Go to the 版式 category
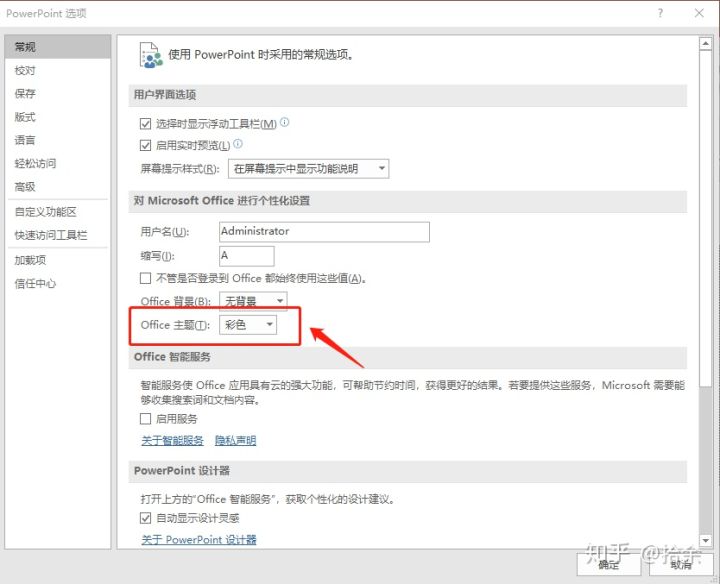The image size is (720, 584). [58, 117]
